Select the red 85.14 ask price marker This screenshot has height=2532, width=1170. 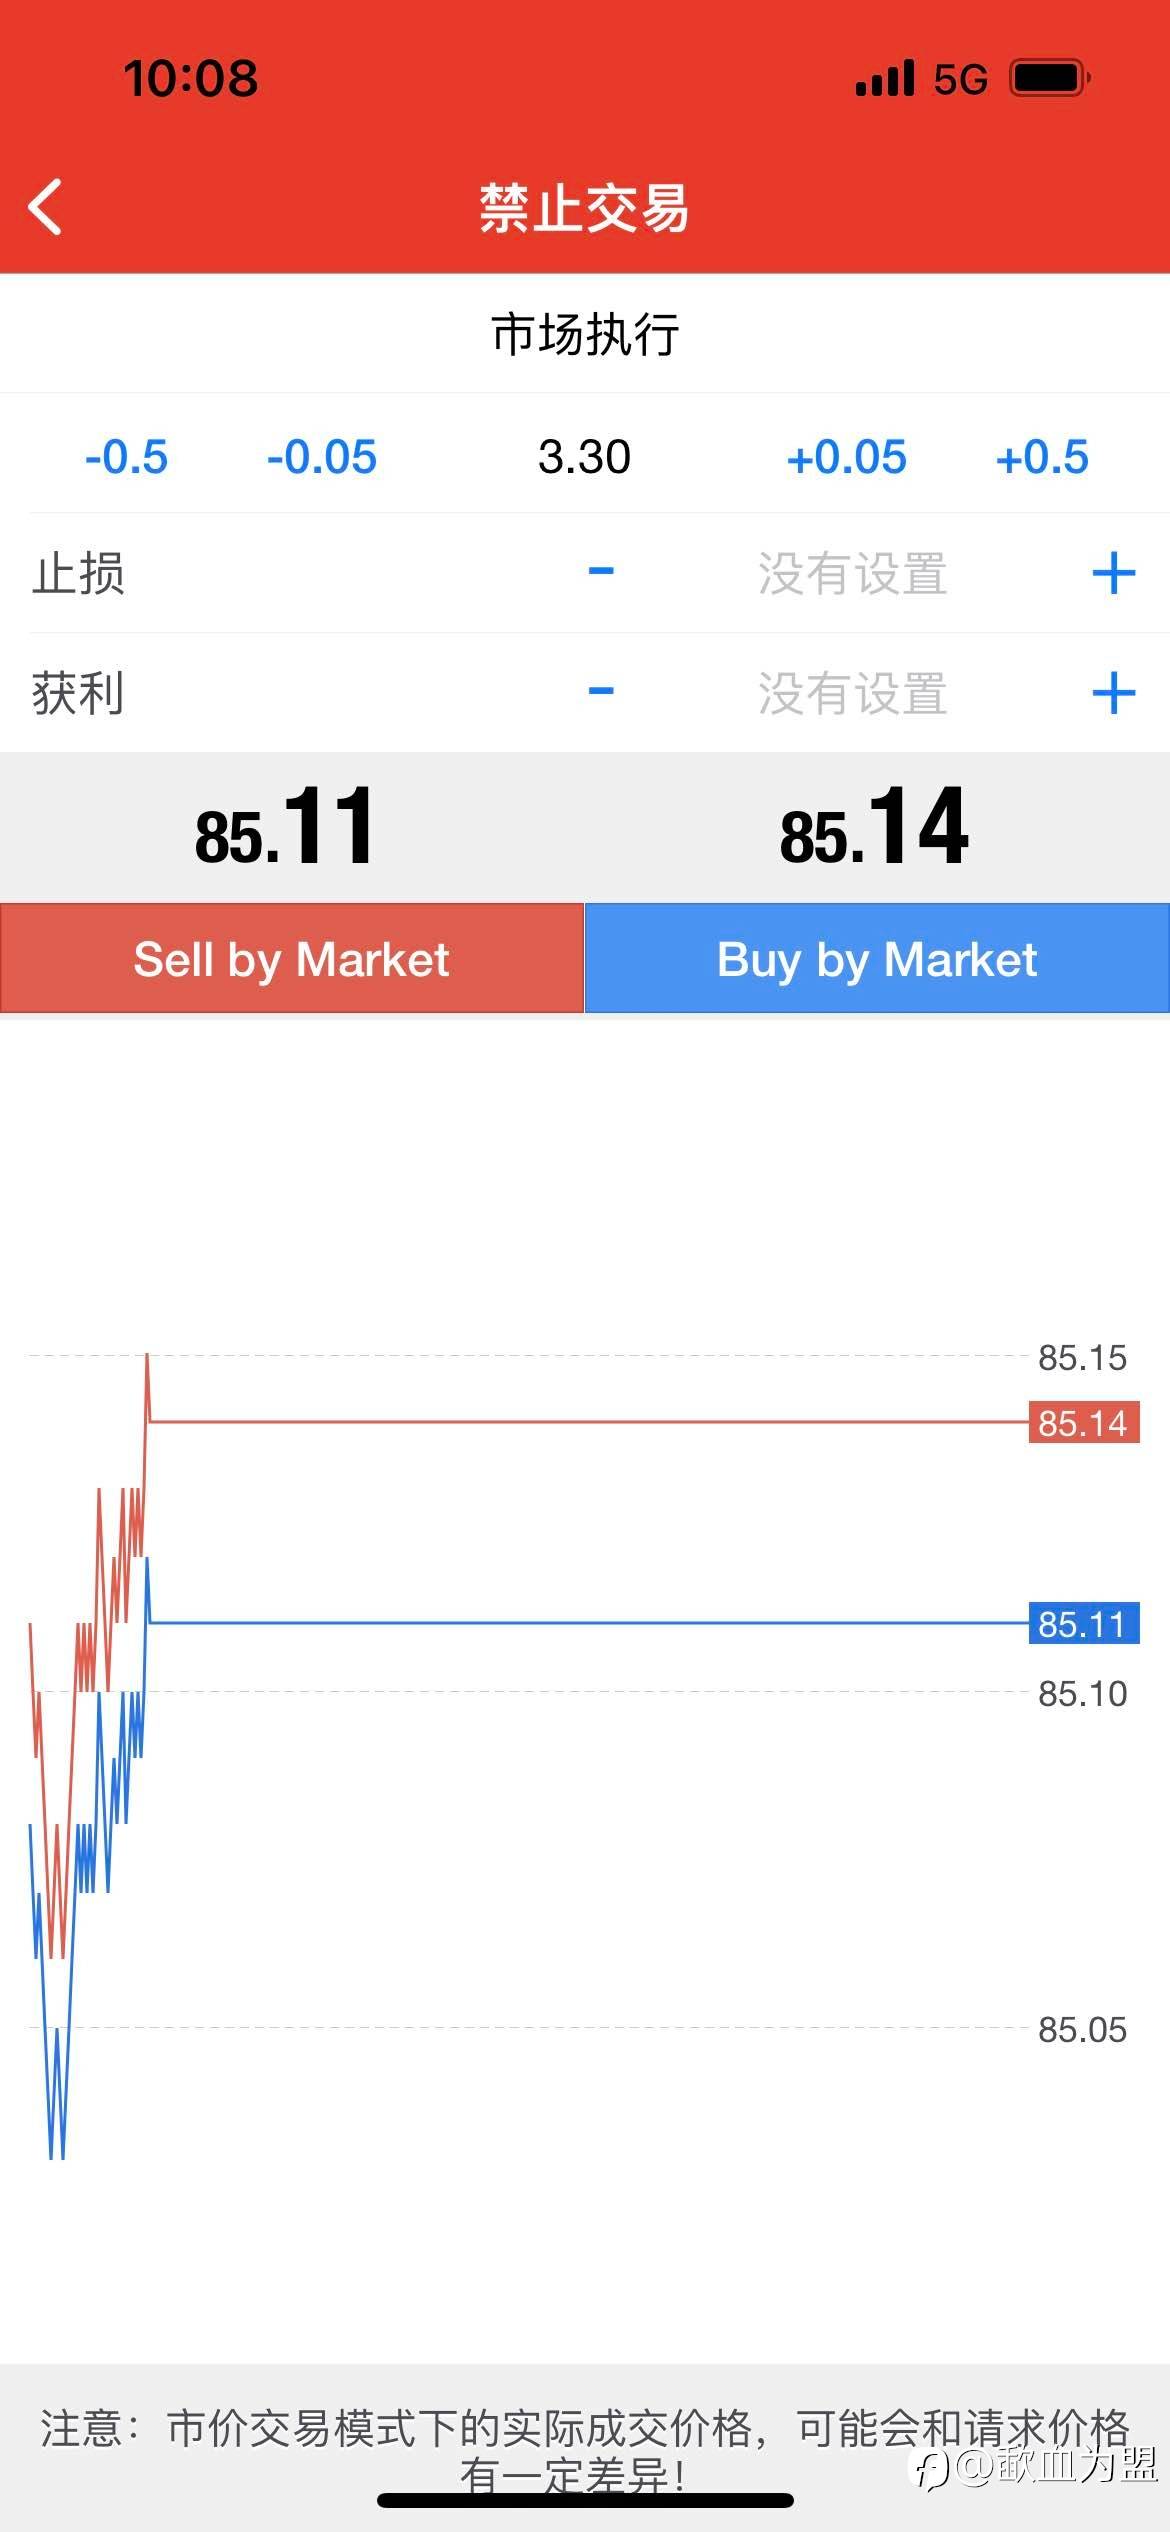click(1084, 1422)
